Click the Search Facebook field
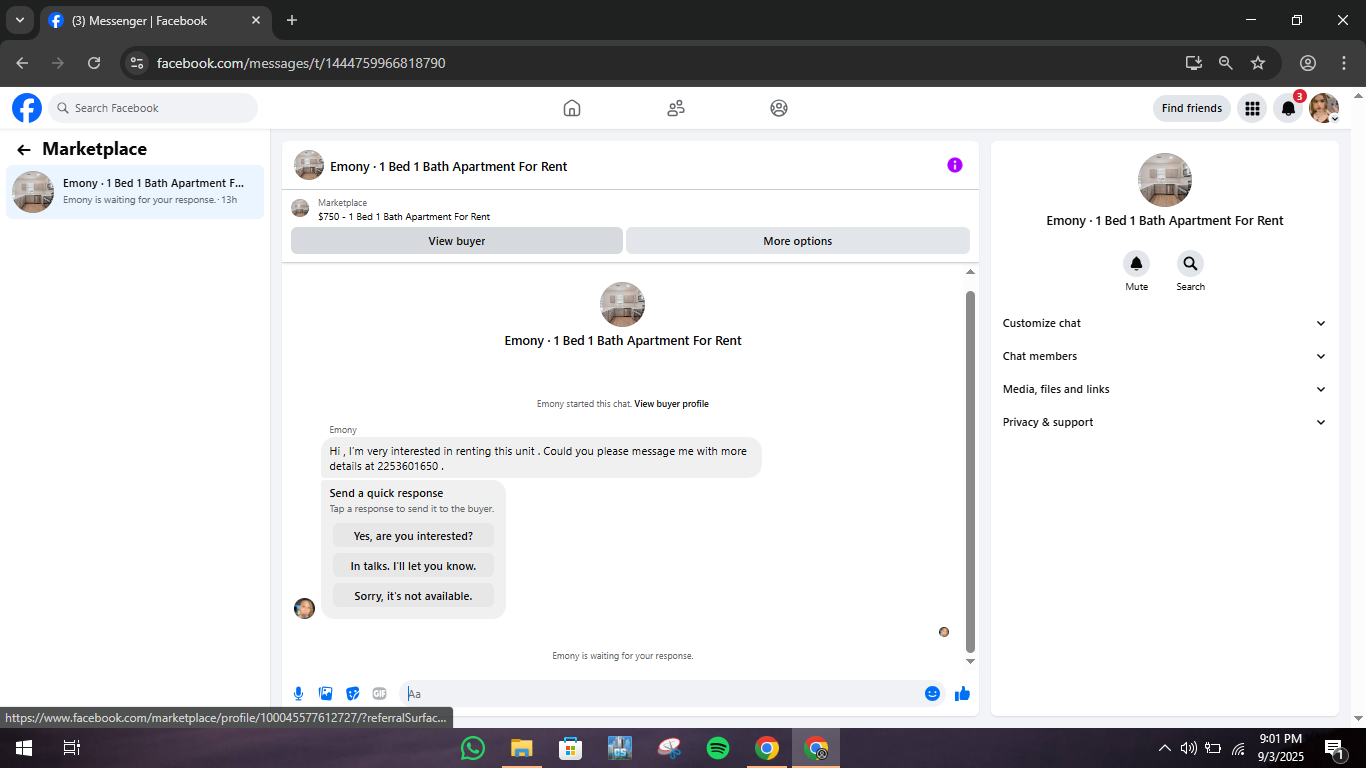The width and height of the screenshot is (1366, 768). (153, 108)
